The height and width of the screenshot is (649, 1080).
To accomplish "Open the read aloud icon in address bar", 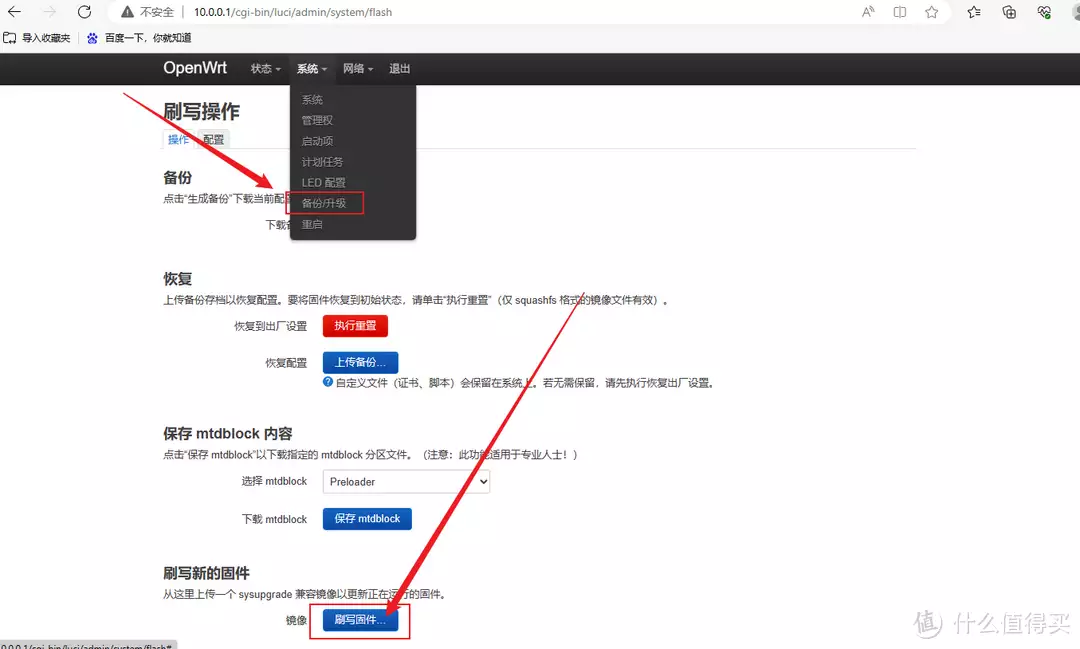I will [x=868, y=12].
